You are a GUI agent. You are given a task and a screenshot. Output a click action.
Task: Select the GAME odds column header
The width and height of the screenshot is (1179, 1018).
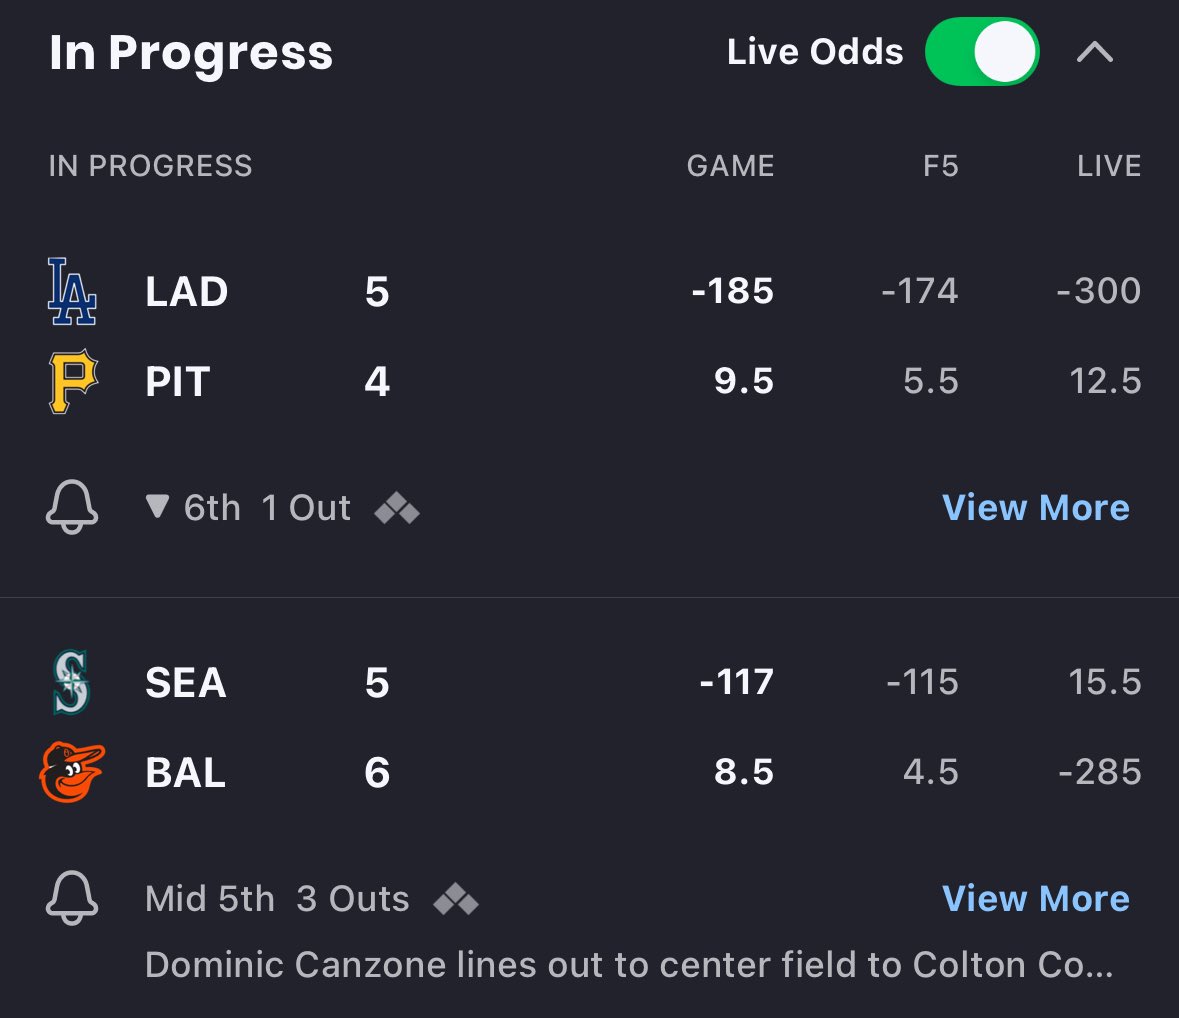(x=730, y=166)
